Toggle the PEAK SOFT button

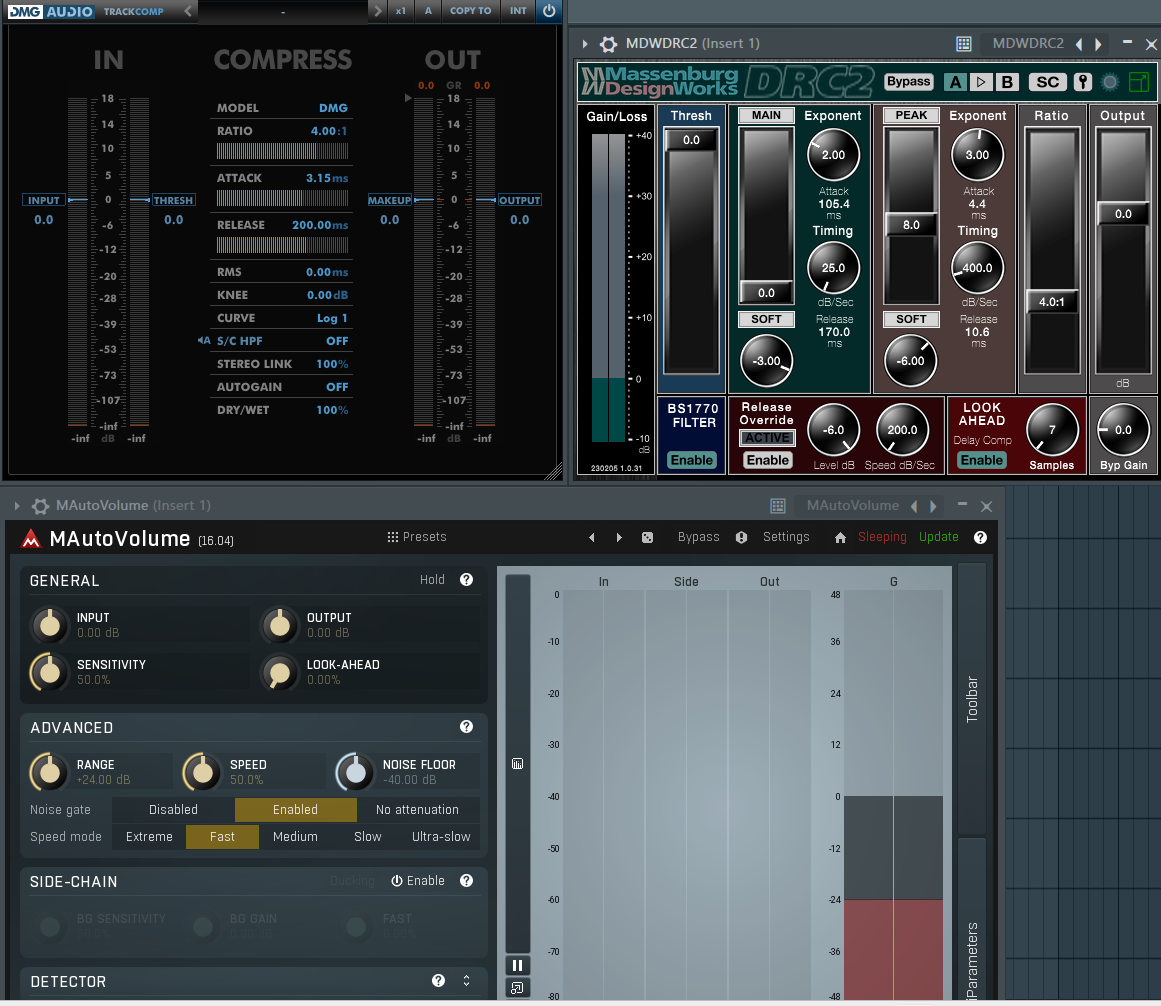click(x=911, y=319)
